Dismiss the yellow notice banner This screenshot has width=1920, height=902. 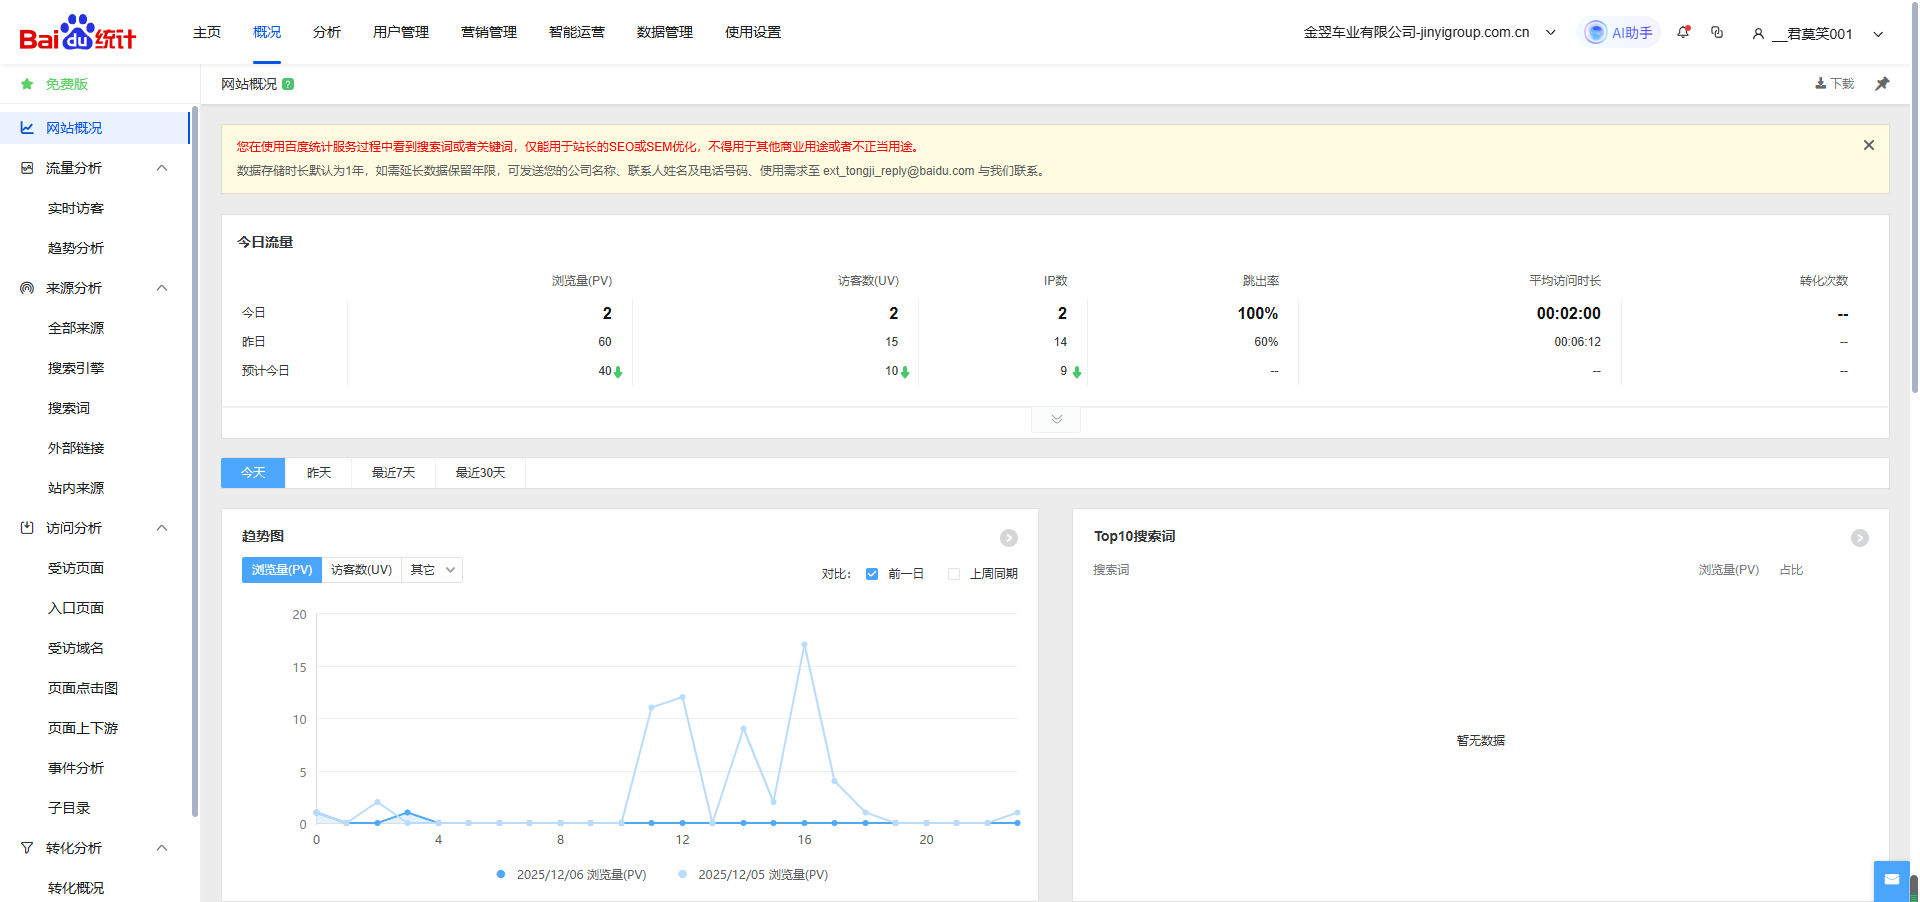coord(1868,146)
